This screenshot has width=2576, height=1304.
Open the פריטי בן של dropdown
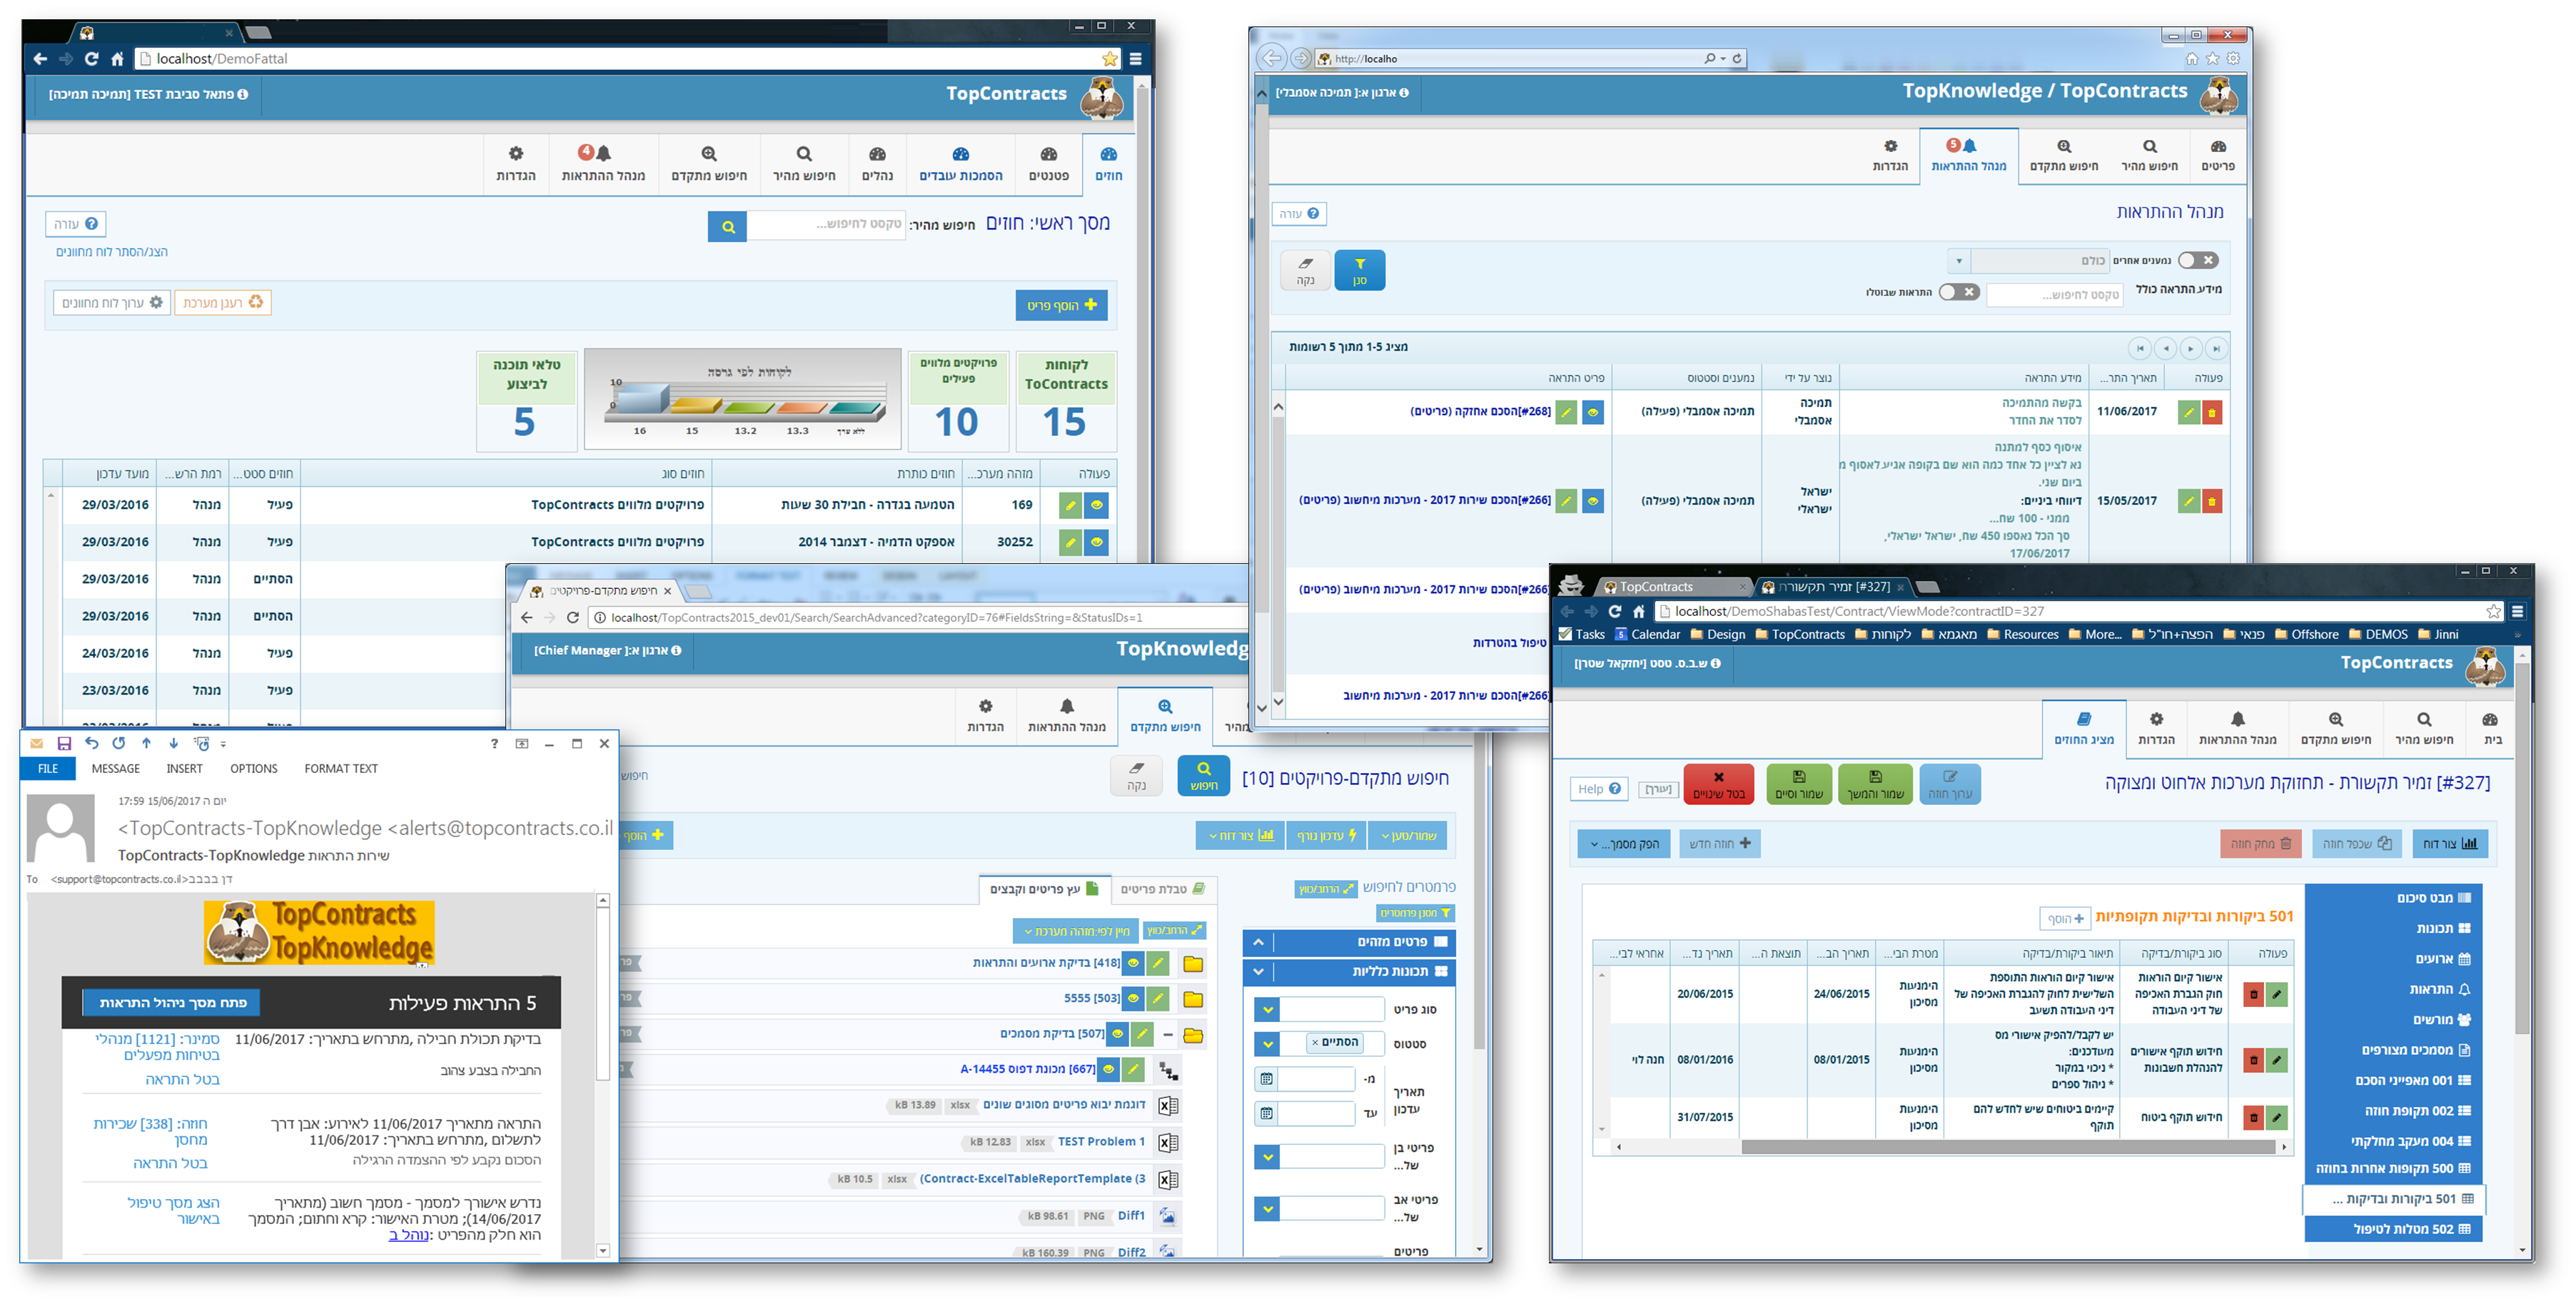tap(1267, 1156)
